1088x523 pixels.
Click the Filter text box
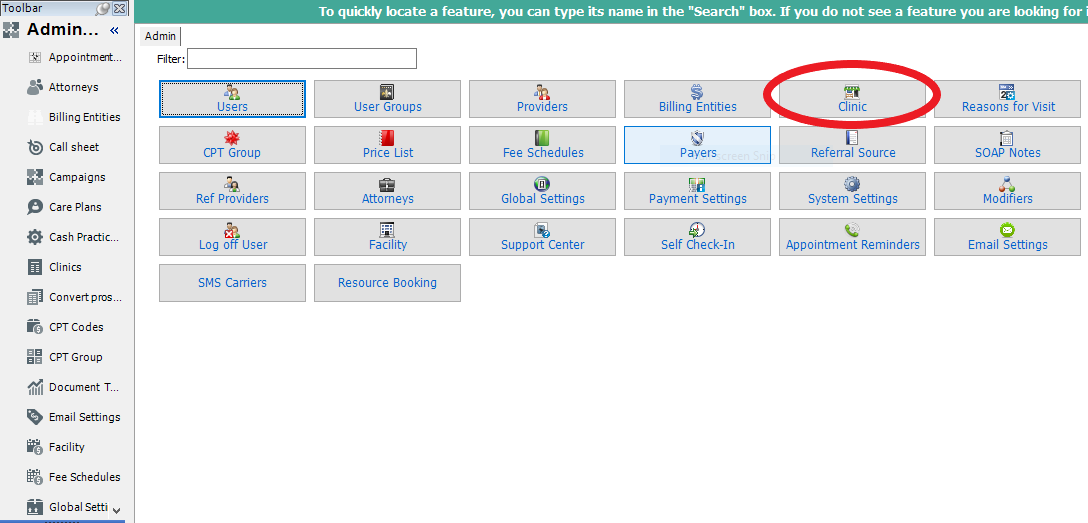[301, 59]
